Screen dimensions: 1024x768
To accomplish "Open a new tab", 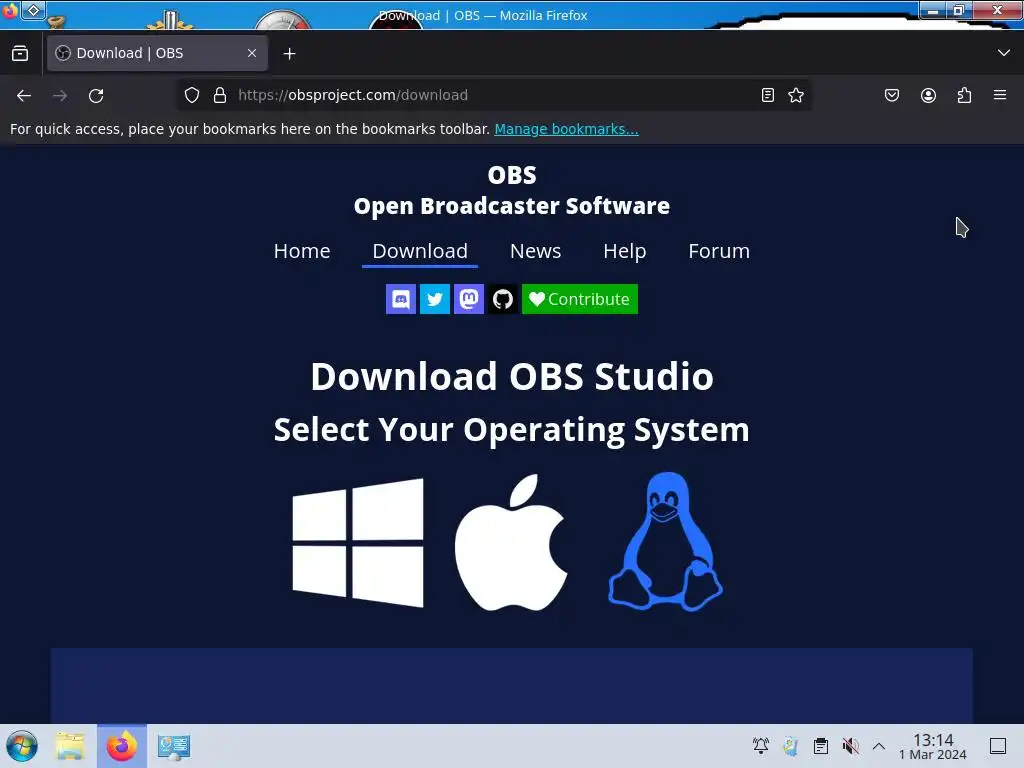I will pyautogui.click(x=289, y=54).
